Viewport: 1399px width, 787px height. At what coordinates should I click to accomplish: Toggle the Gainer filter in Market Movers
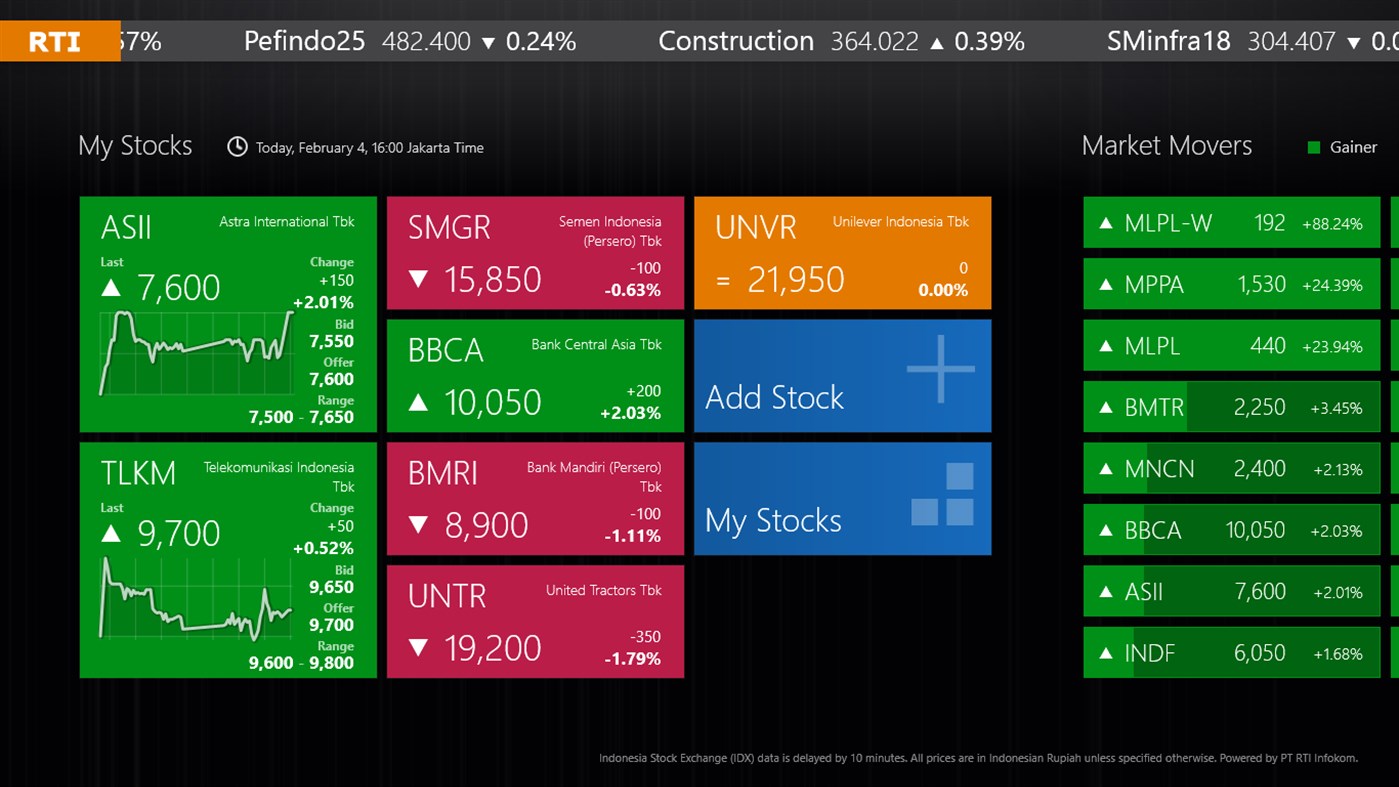(x=1354, y=147)
